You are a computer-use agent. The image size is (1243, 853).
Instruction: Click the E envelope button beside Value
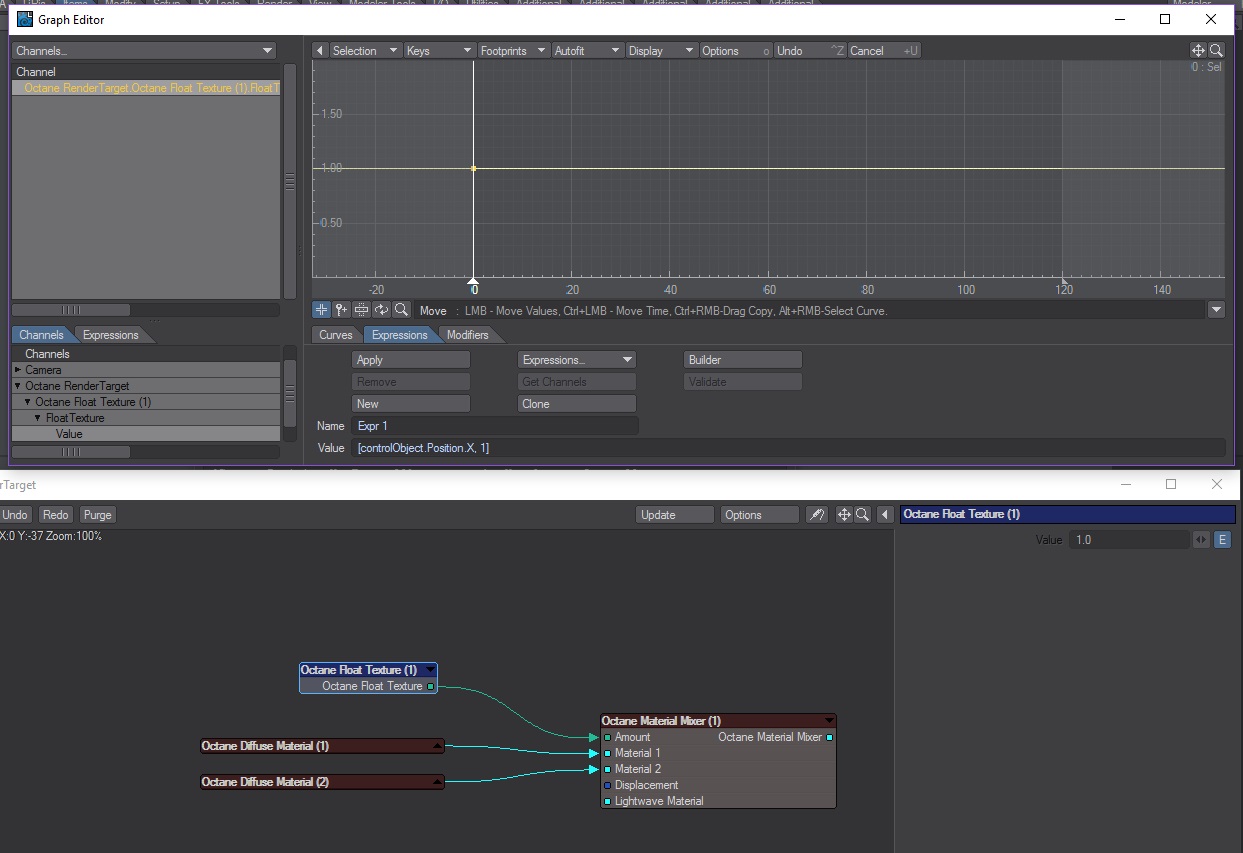point(1222,540)
